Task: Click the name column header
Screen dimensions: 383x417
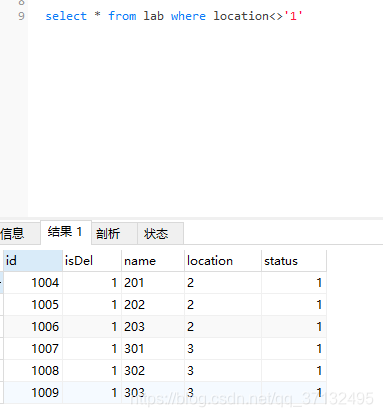Action: [153, 261]
